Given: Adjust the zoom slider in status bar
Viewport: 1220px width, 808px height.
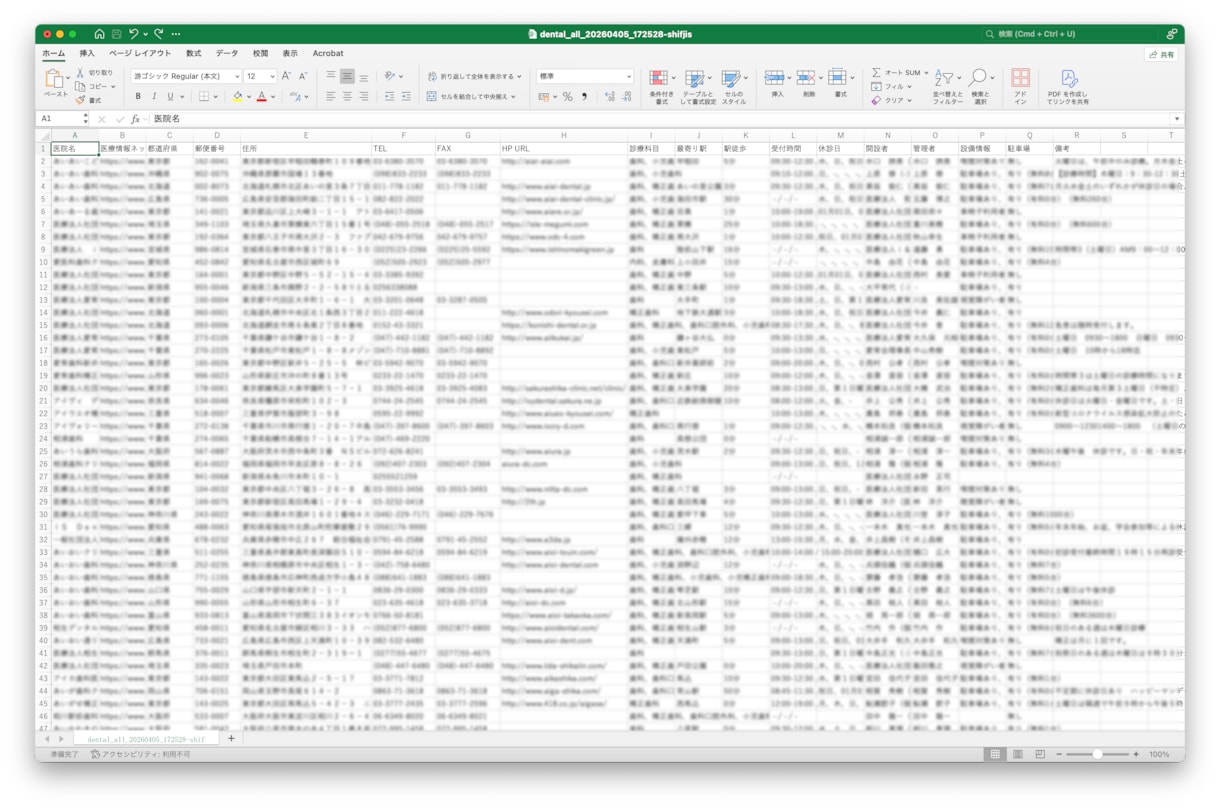Looking at the screenshot, I should click(1097, 754).
